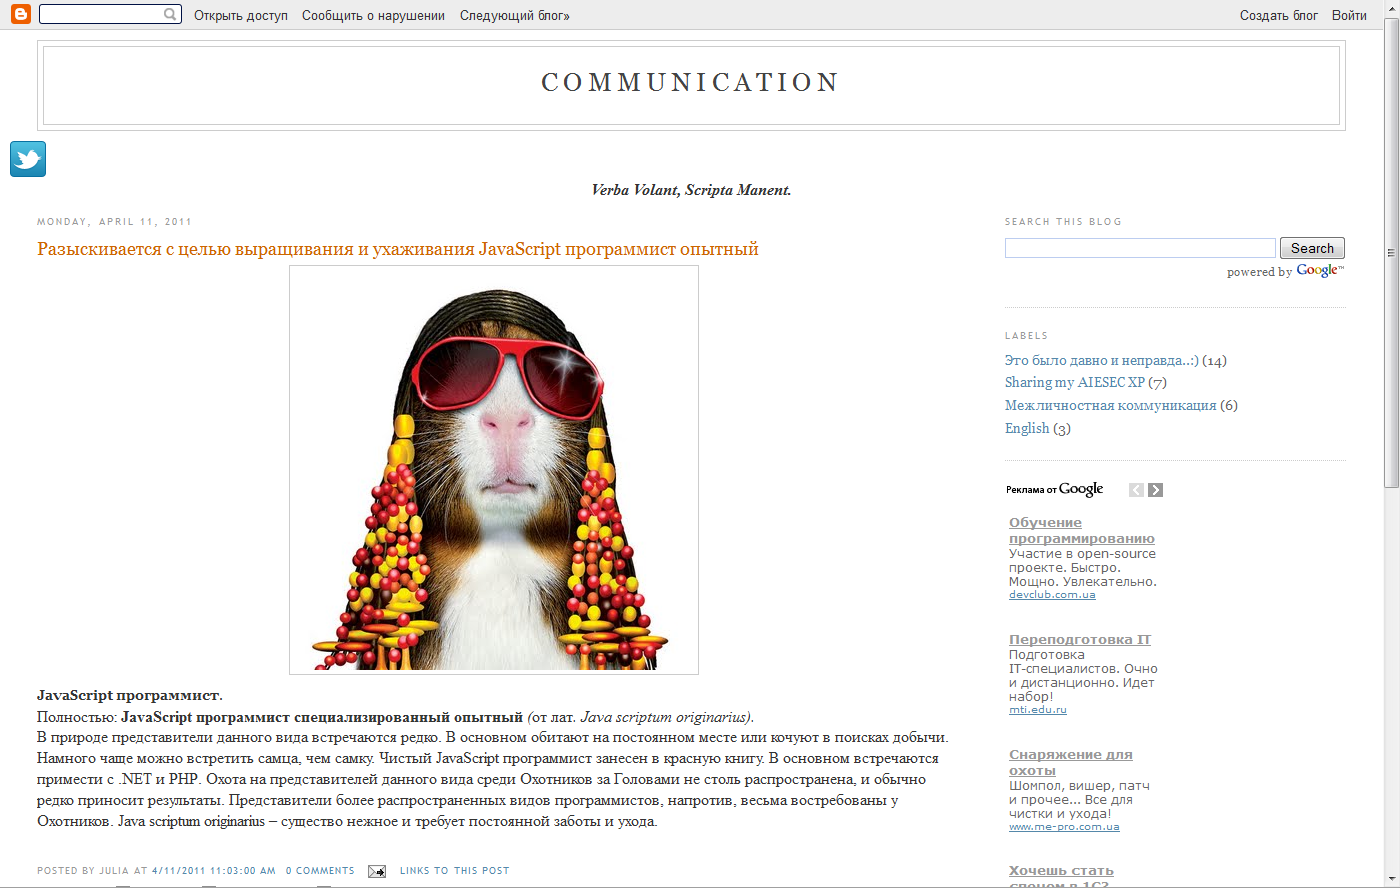Go to 'Следующий блог»' link
This screenshot has height=888, width=1400.
[515, 15]
